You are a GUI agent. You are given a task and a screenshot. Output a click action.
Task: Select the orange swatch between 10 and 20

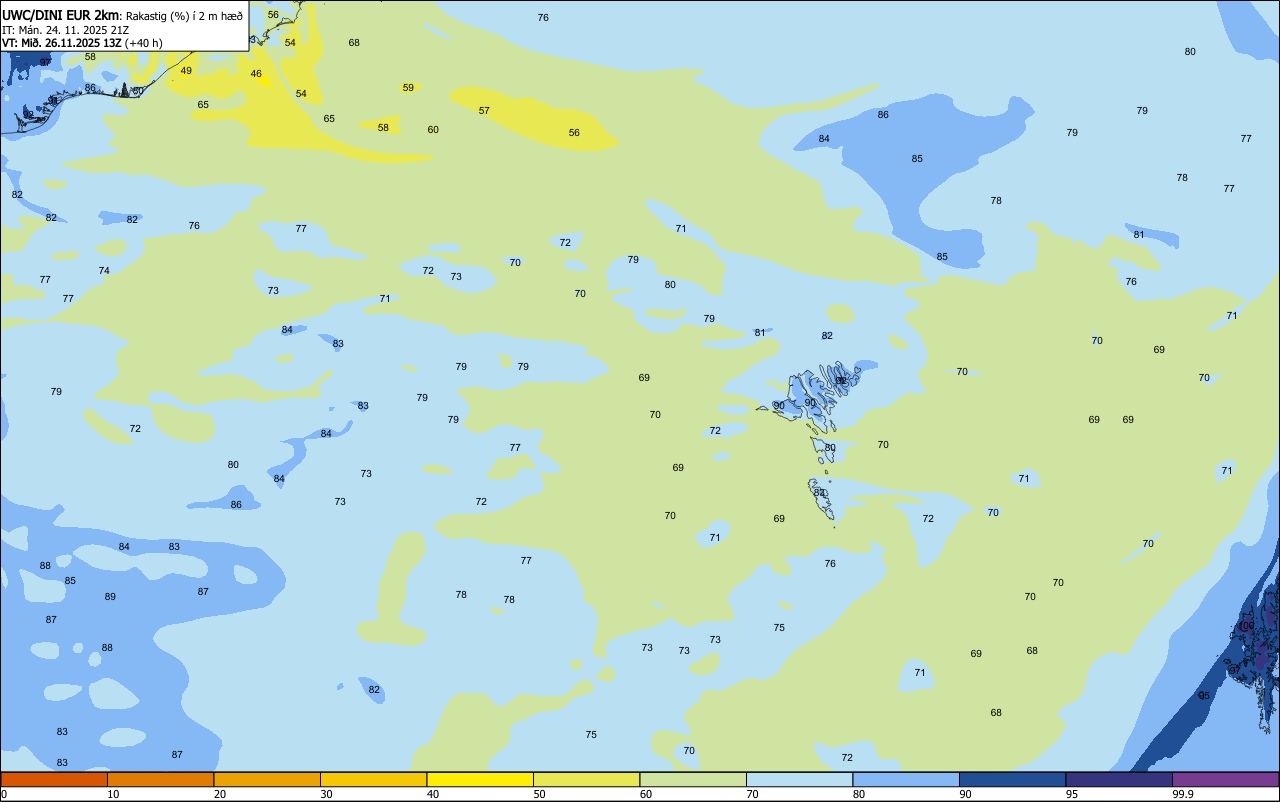(160, 779)
